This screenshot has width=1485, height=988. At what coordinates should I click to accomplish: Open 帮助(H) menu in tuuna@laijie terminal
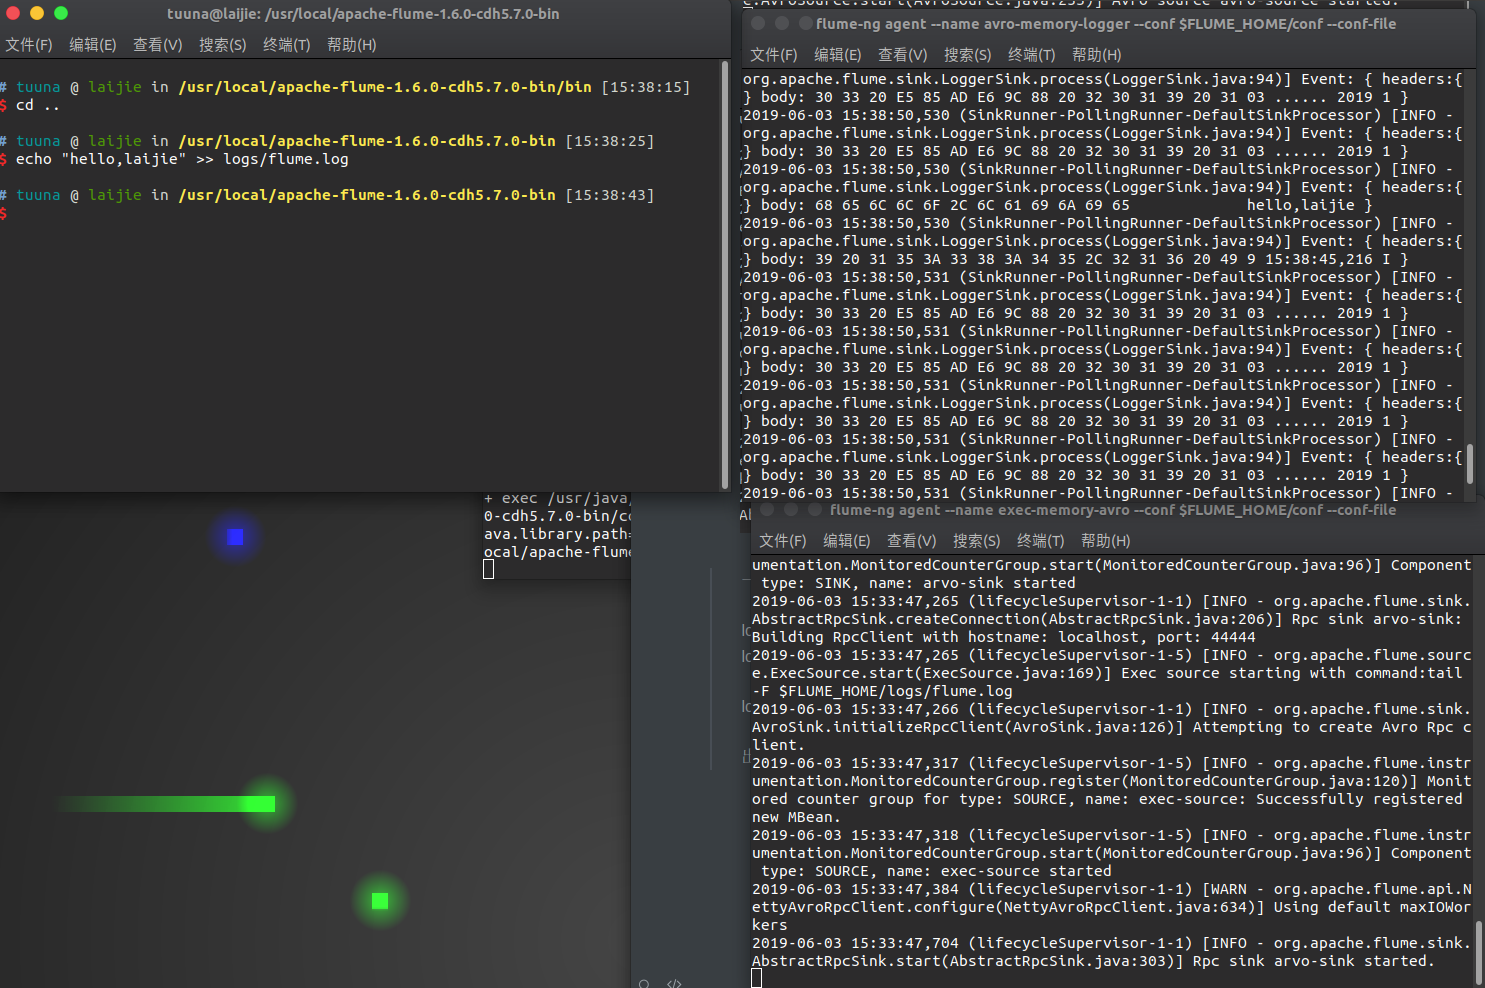coord(351,45)
